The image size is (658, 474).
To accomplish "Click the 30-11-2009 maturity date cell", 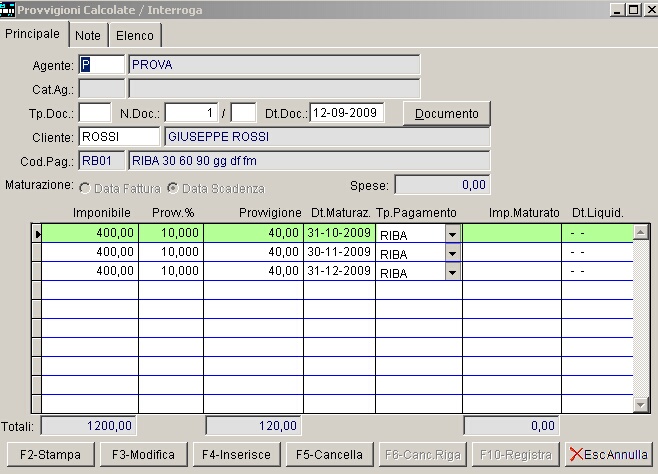I will (339, 252).
